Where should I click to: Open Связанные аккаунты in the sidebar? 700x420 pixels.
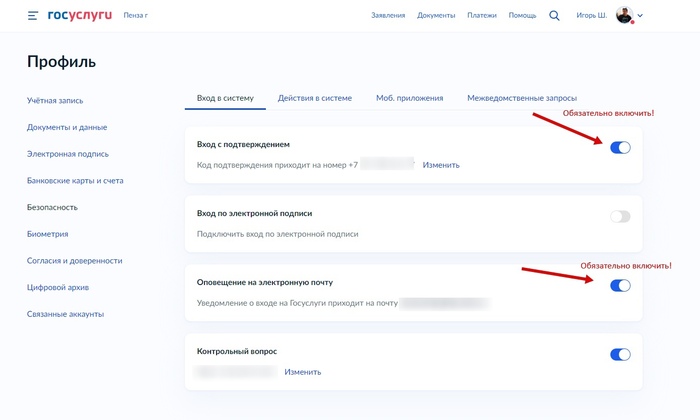coord(65,314)
